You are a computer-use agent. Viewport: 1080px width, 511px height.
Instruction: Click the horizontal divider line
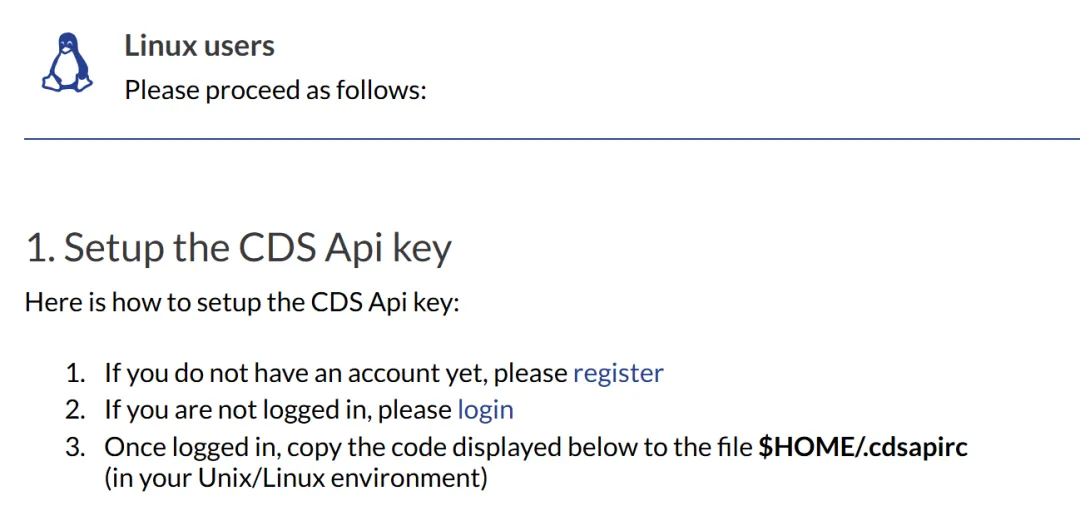[x=552, y=139]
